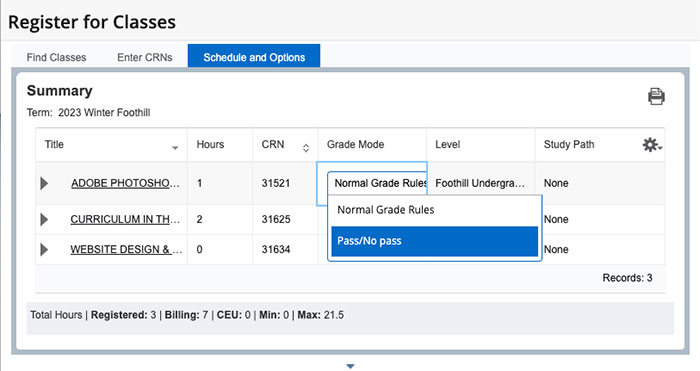Print the registration summary
The image size is (700, 371).
pyautogui.click(x=656, y=96)
